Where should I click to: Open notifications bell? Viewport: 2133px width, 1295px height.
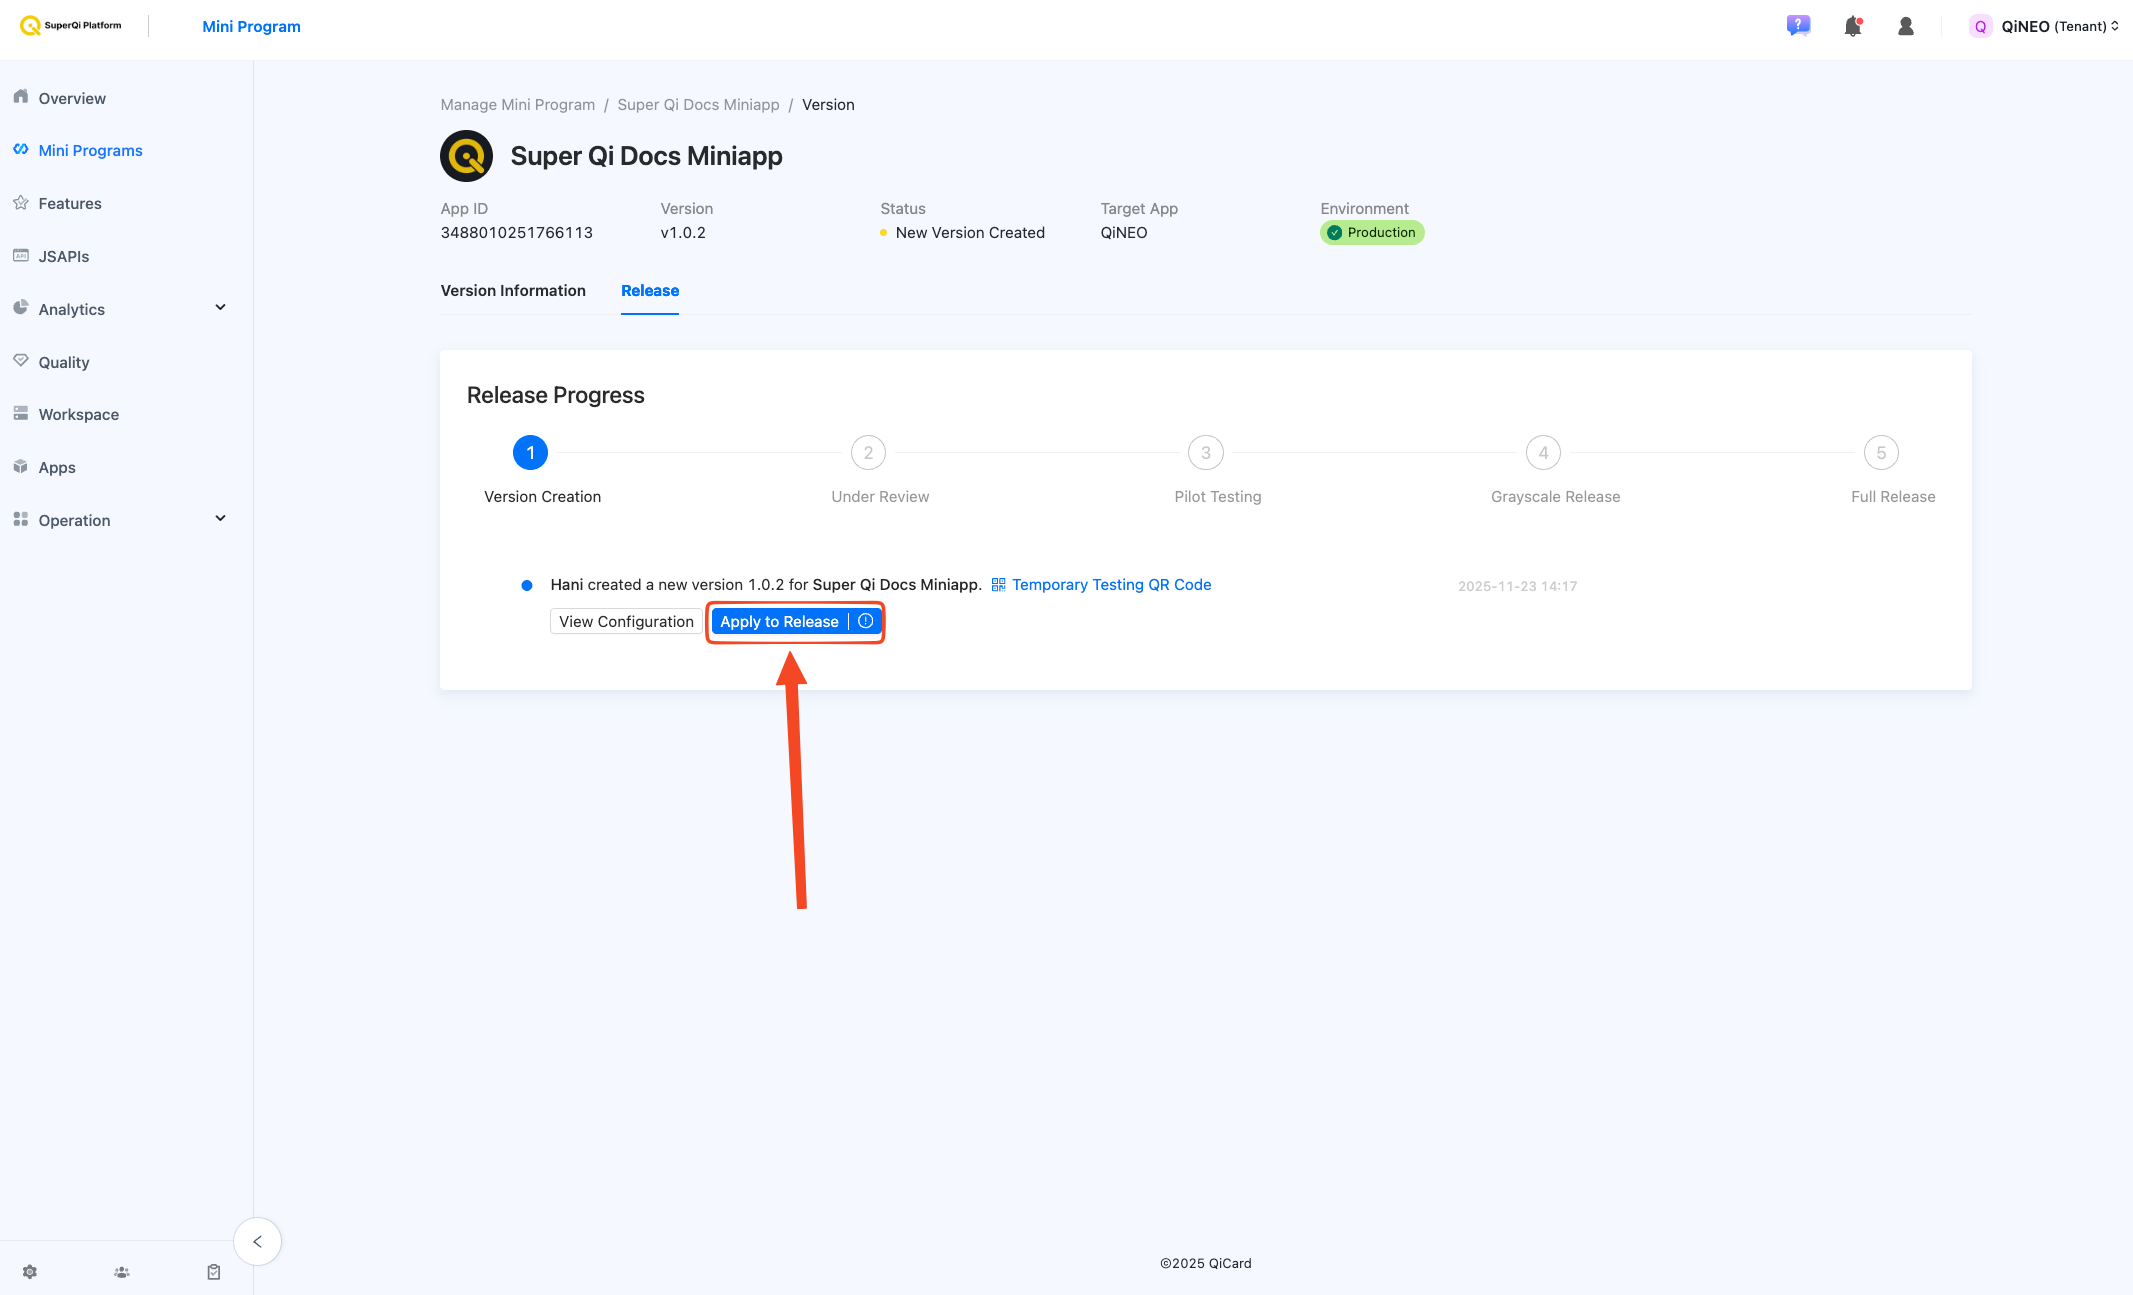1853,26
